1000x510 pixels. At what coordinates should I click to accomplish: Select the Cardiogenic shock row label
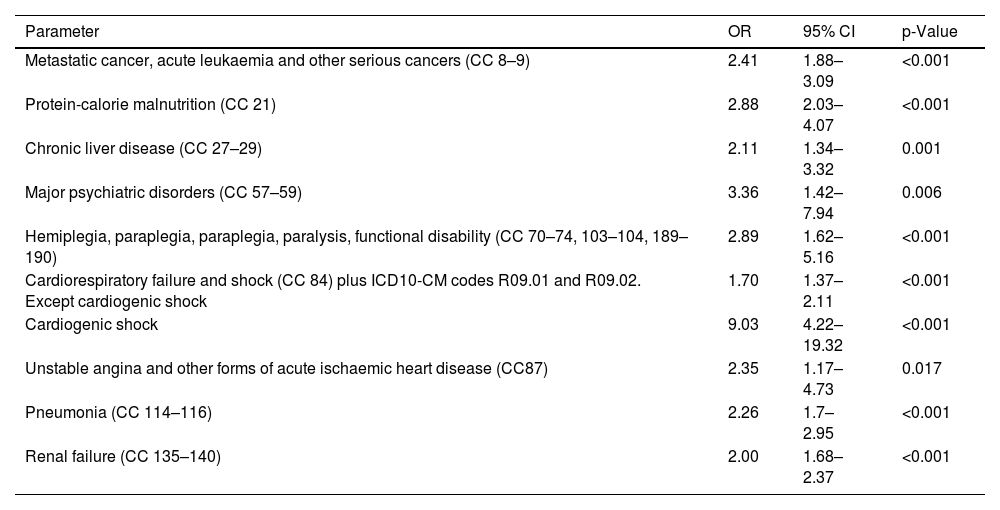pyautogui.click(x=92, y=325)
